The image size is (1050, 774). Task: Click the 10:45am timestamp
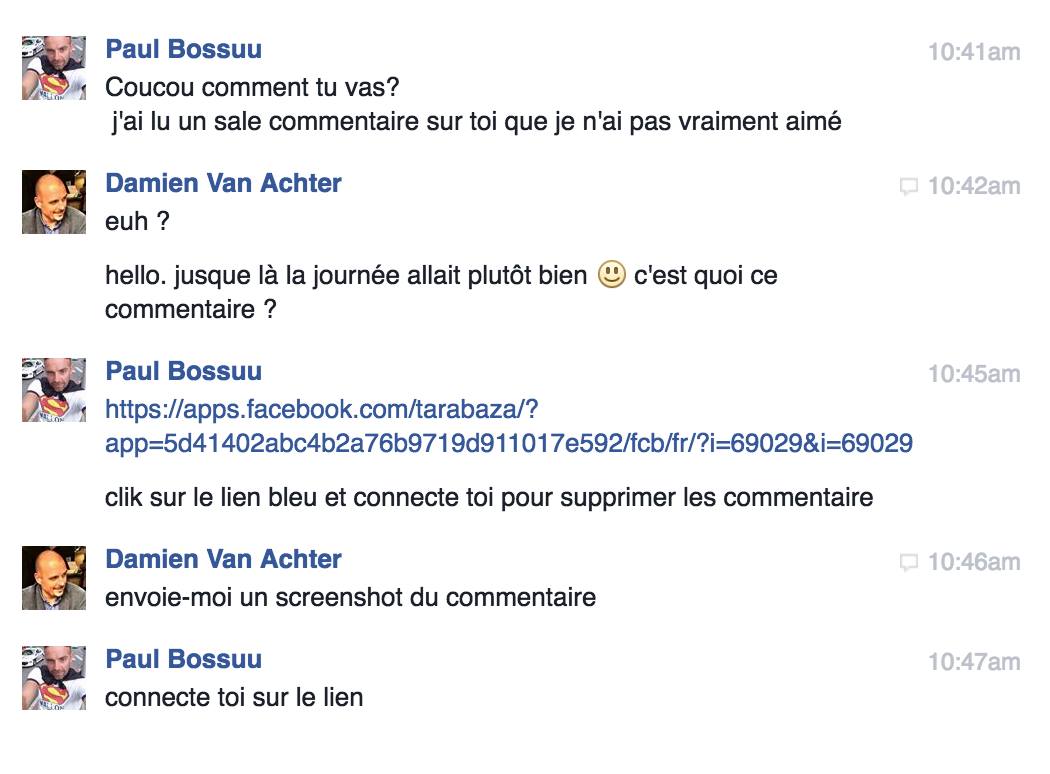click(973, 374)
